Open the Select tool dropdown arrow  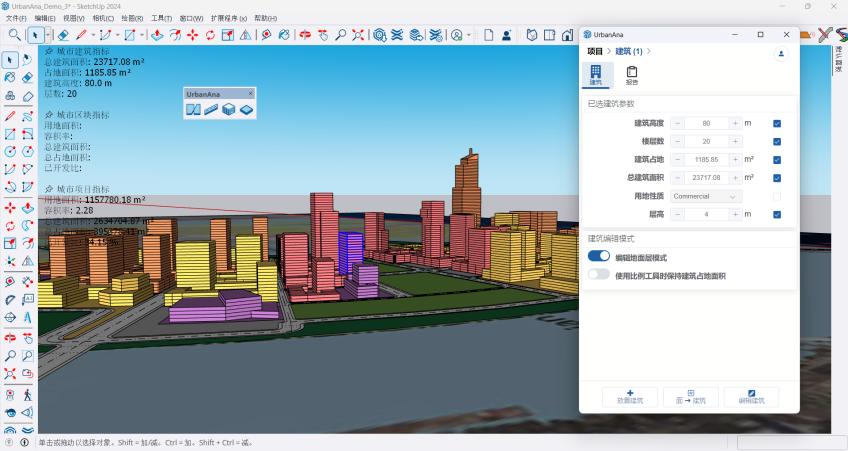coord(48,35)
